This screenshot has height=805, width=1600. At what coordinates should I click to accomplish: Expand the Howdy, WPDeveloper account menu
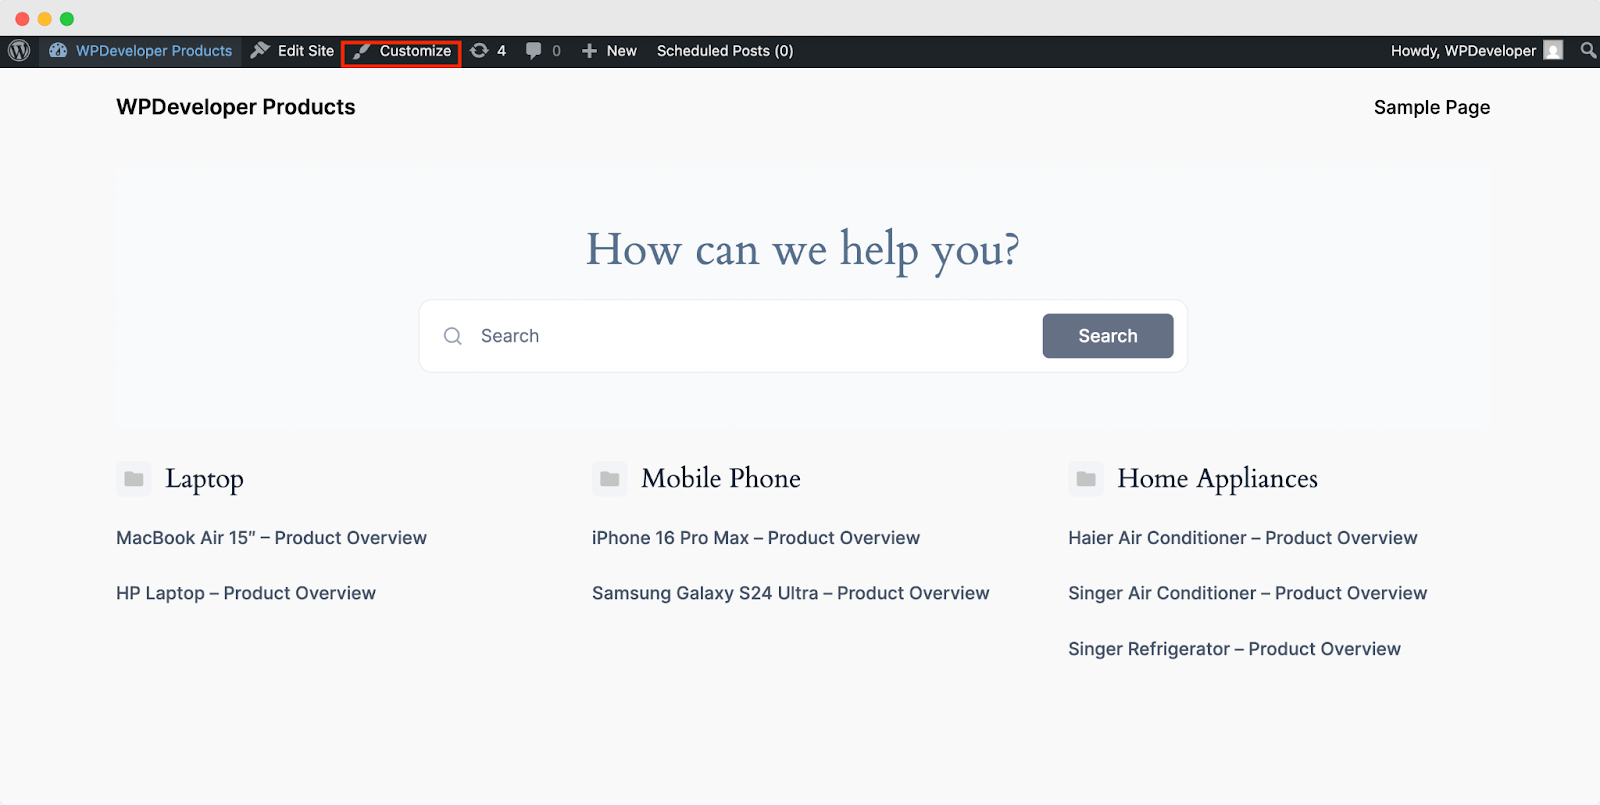tap(1462, 51)
